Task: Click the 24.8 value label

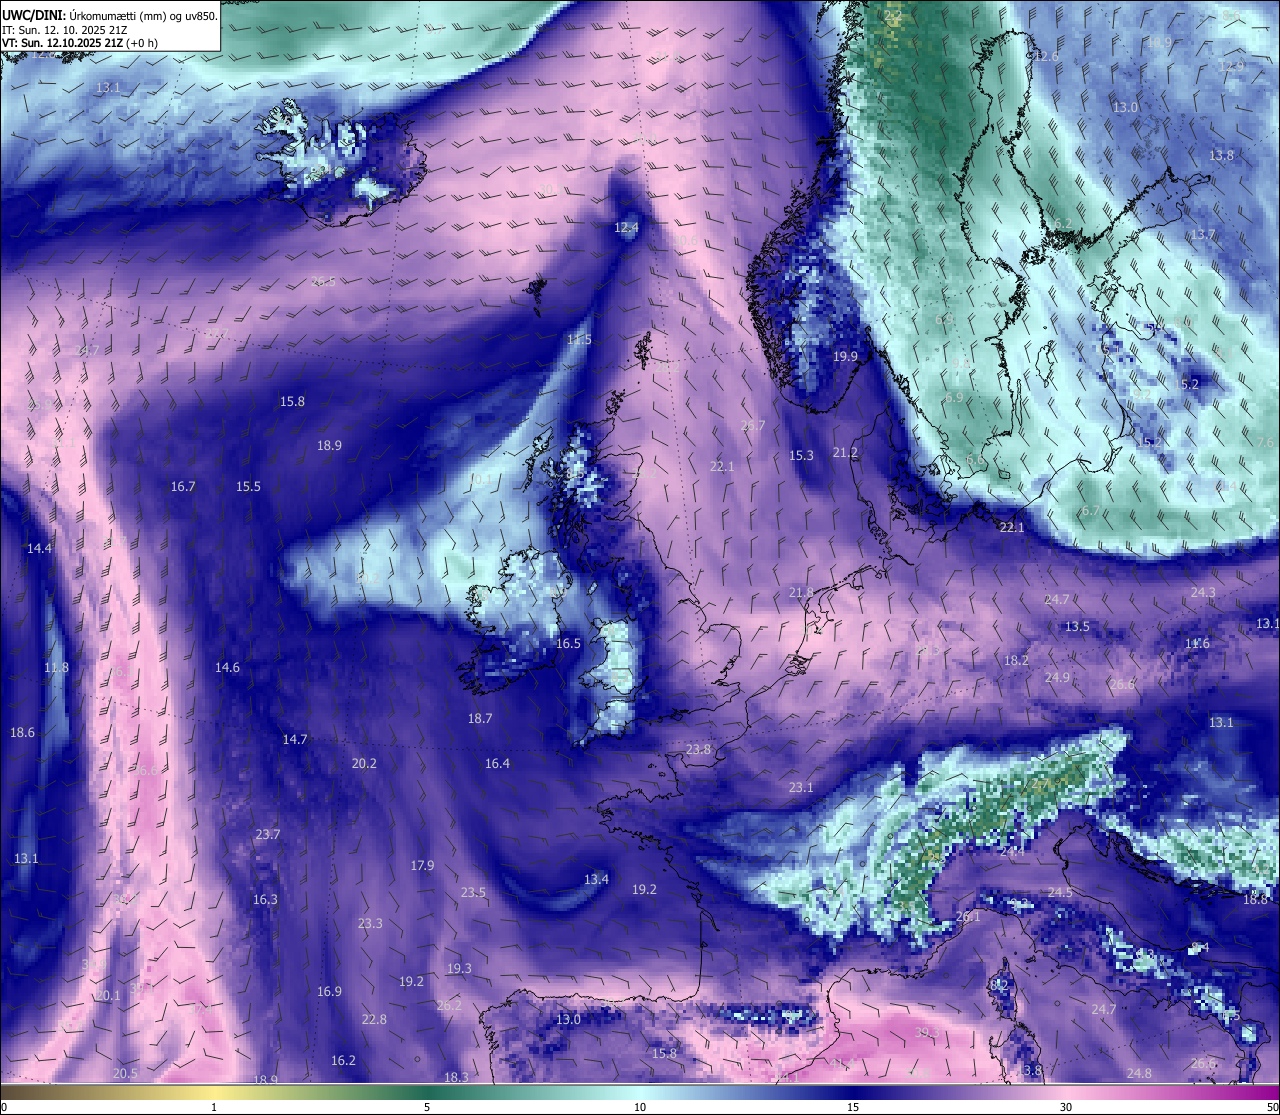Action: 1139,1074
